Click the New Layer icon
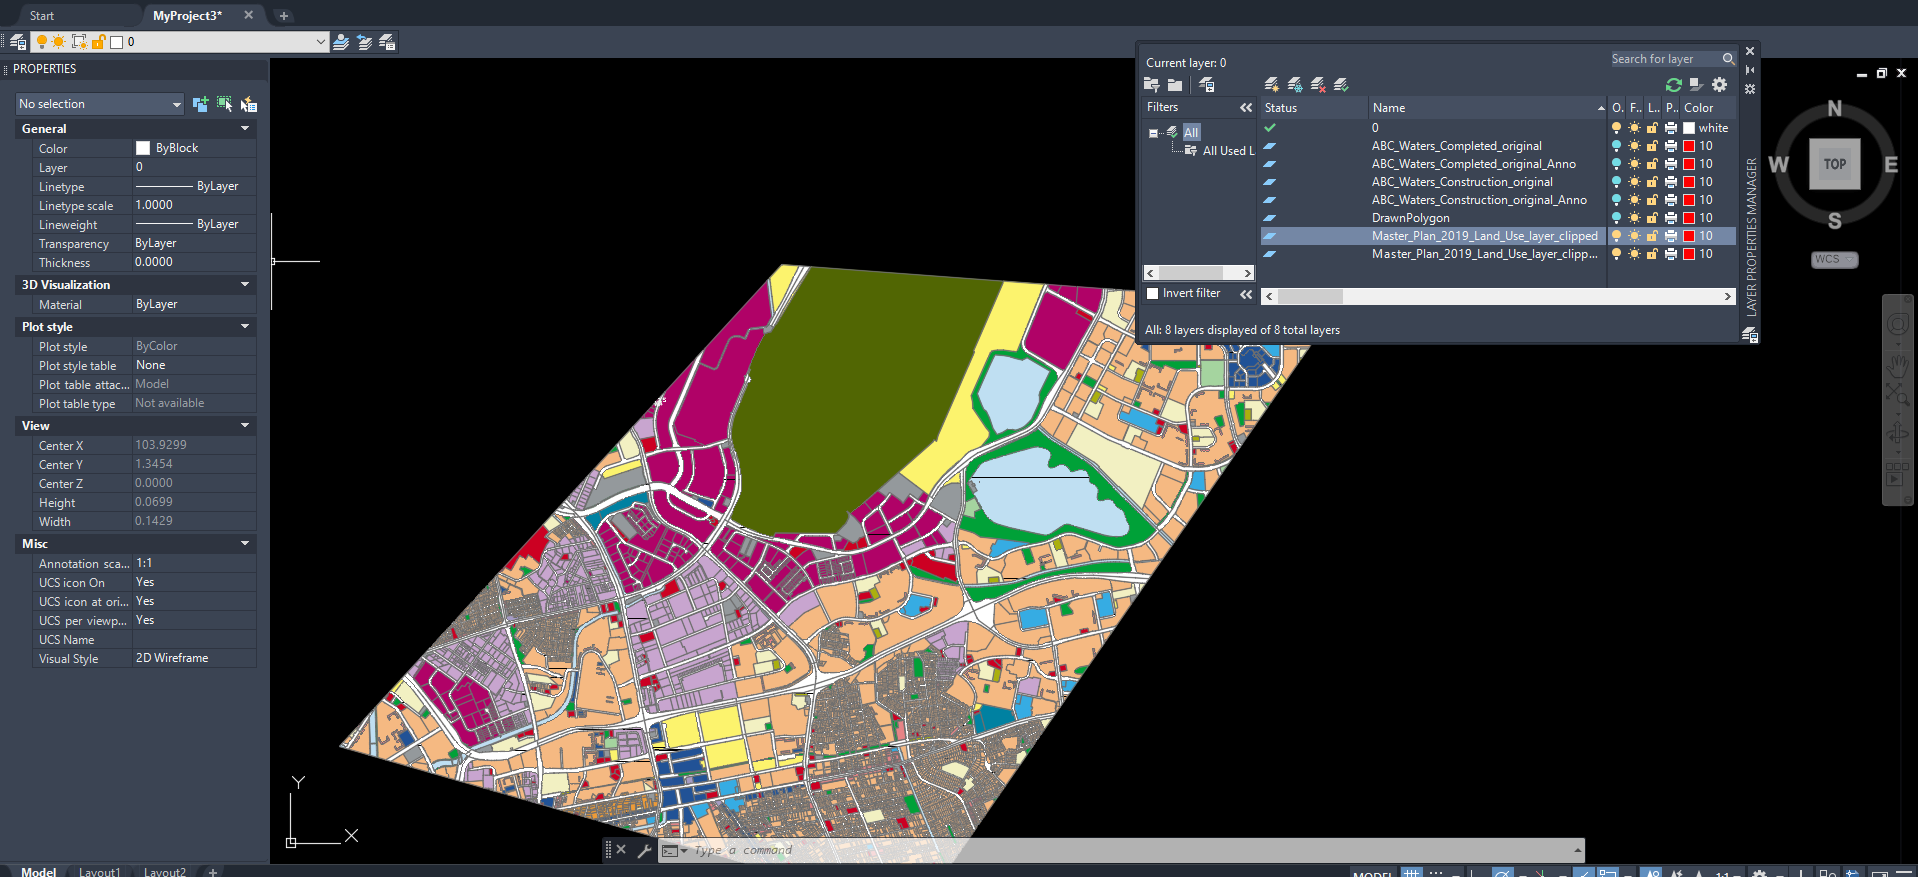This screenshot has height=877, width=1918. (x=1272, y=85)
